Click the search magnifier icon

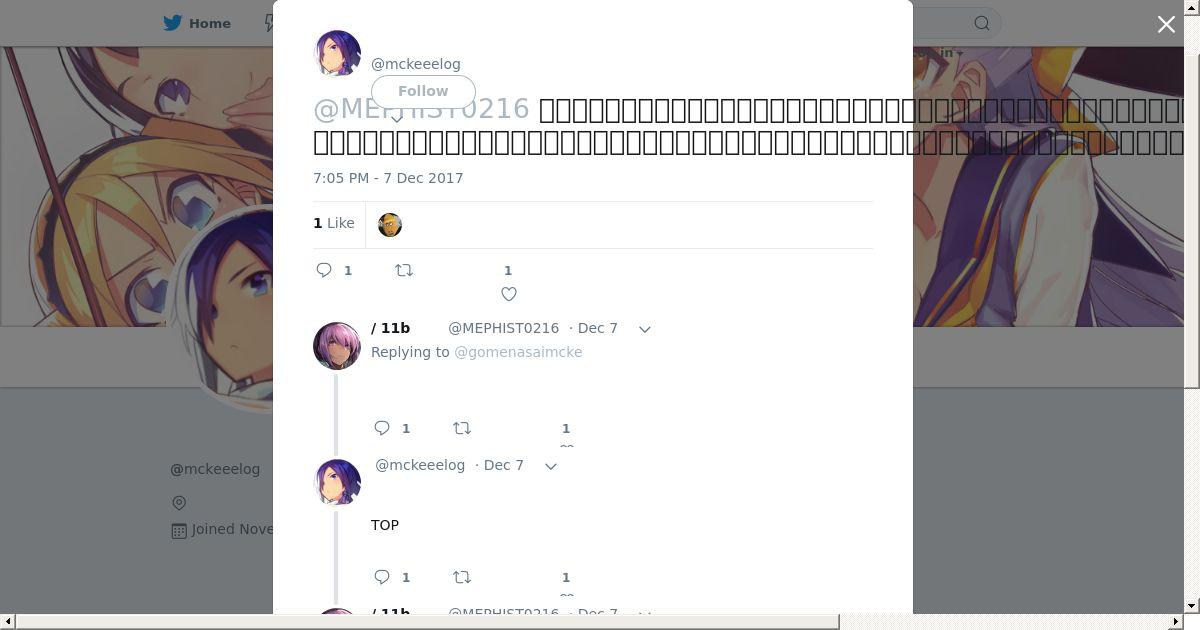[x=982, y=23]
